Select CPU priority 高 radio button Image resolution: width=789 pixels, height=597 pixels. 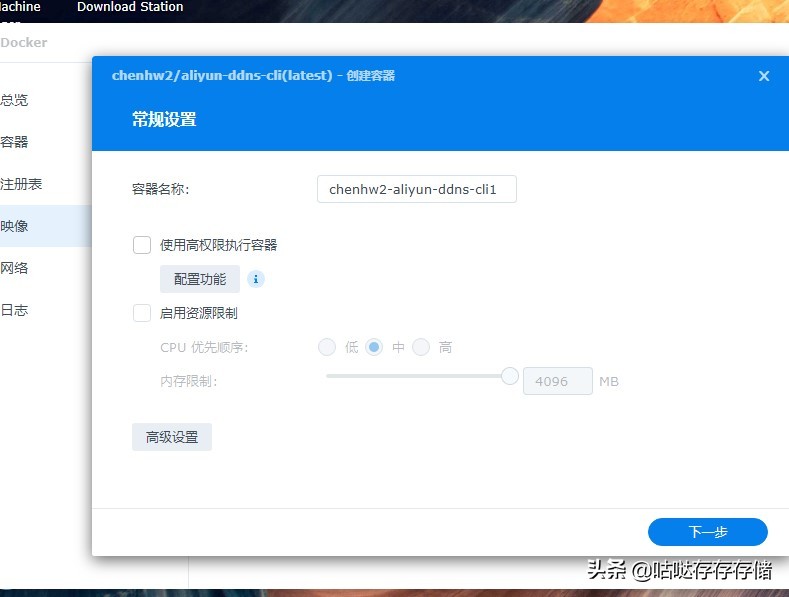pos(421,347)
